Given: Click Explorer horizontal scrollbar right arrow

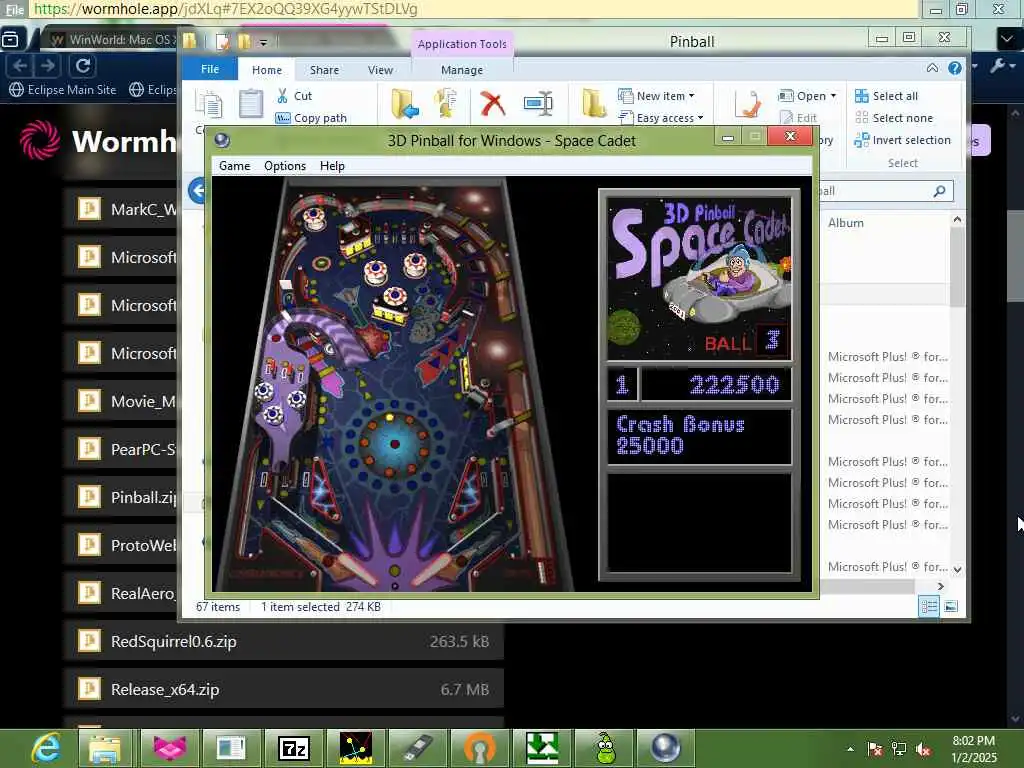Looking at the screenshot, I should tap(940, 586).
